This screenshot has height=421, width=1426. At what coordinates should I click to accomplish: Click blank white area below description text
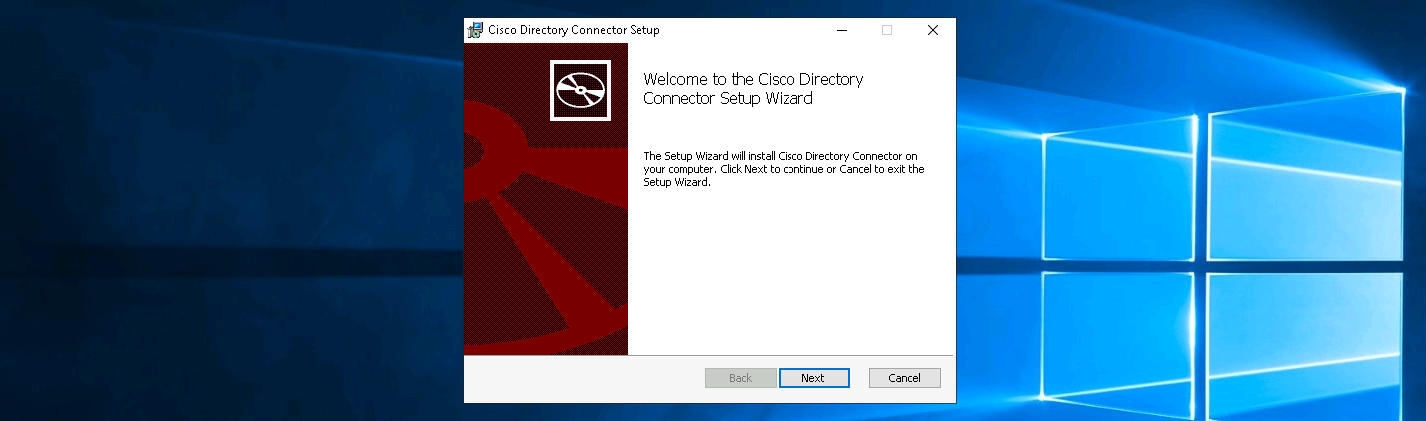[x=790, y=270]
